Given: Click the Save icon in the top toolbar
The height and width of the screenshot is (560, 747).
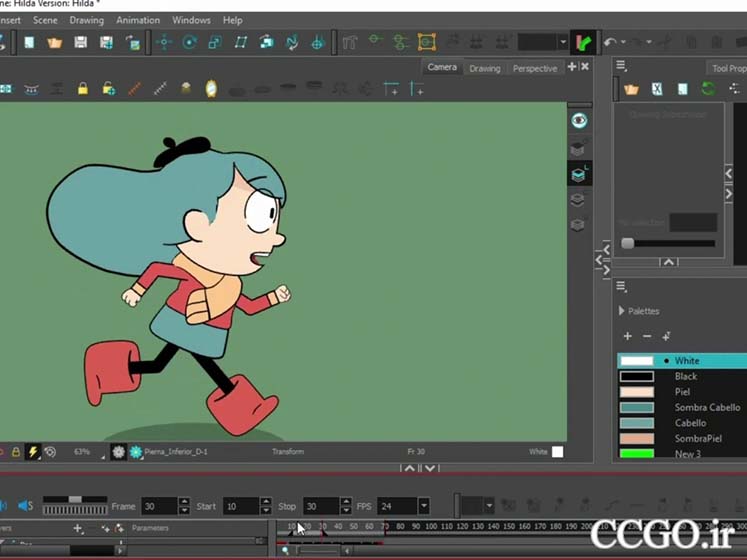Looking at the screenshot, I should 81,43.
